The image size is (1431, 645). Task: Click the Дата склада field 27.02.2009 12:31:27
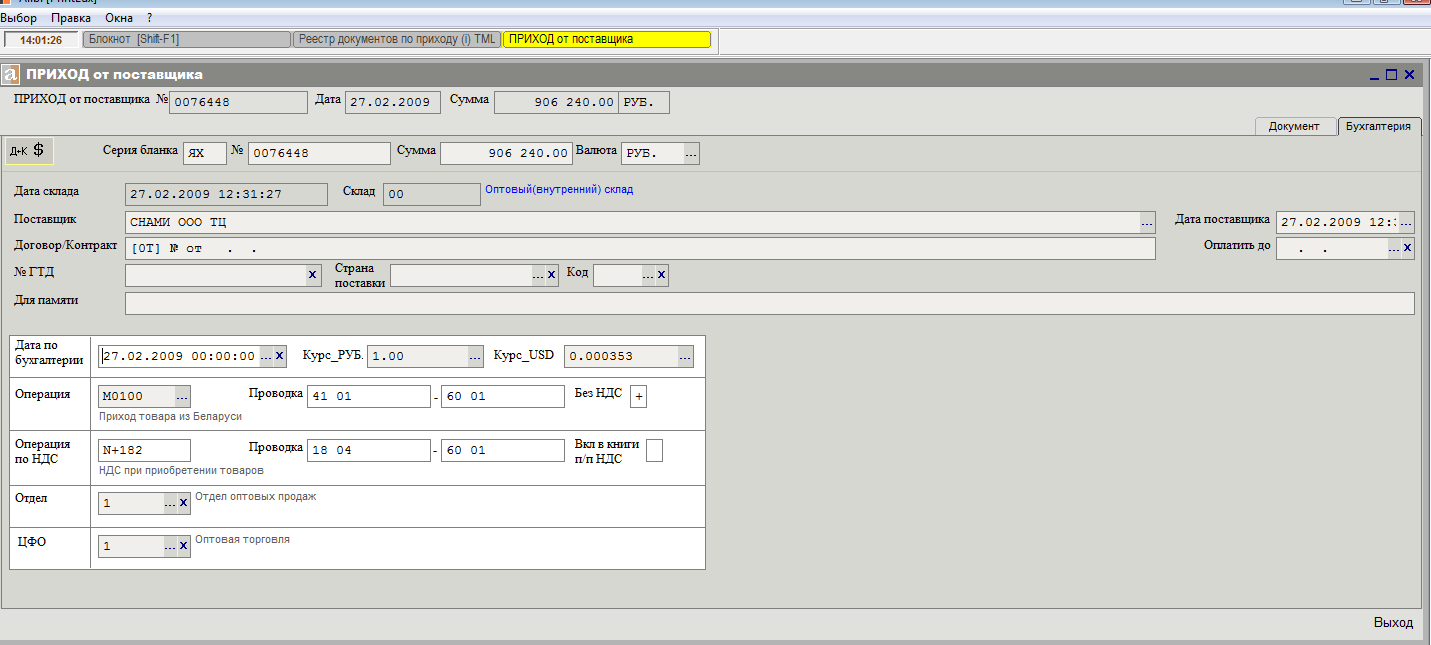[x=226, y=194]
